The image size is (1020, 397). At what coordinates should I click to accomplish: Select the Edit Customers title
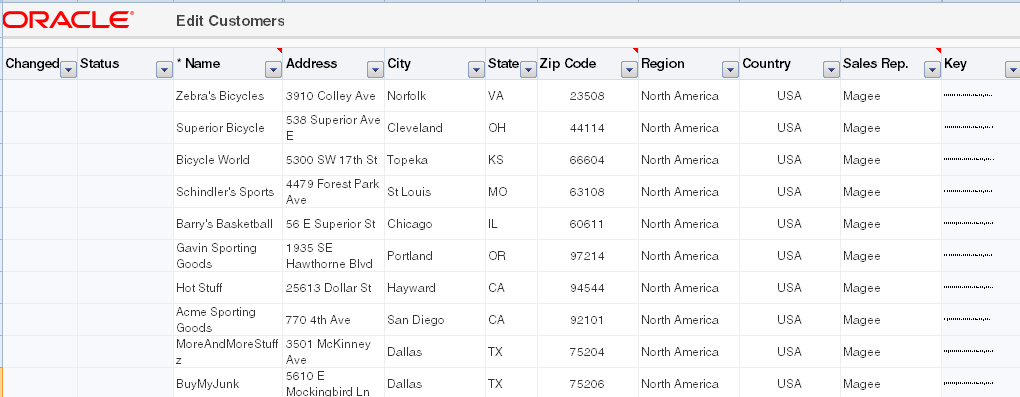point(230,21)
